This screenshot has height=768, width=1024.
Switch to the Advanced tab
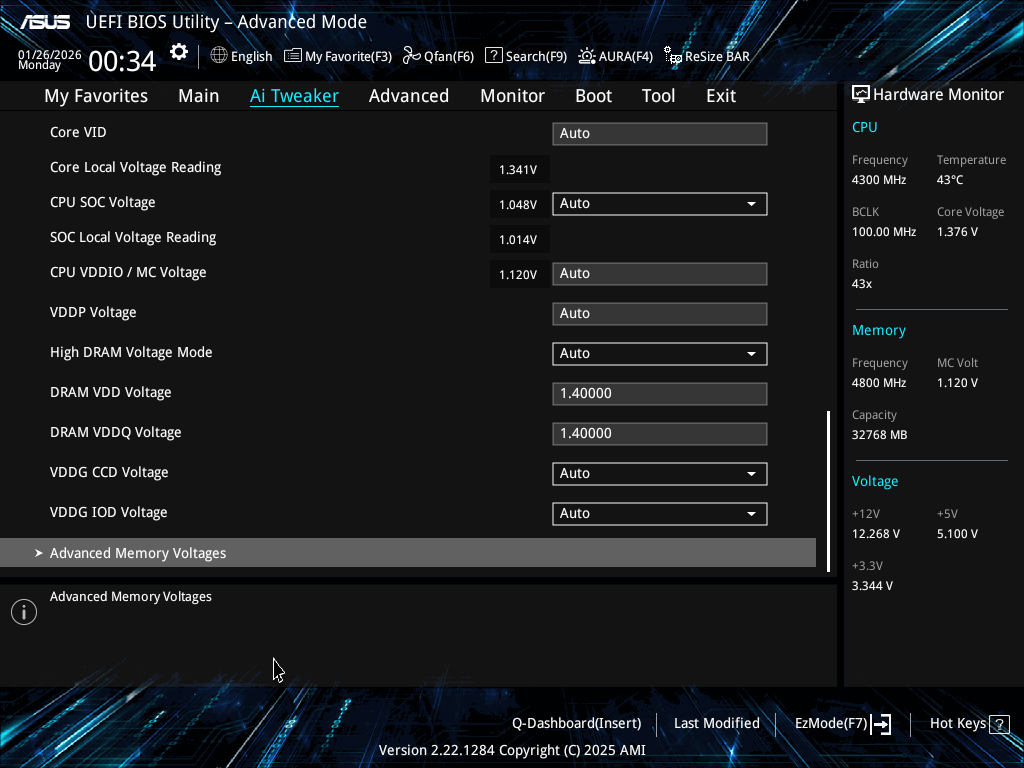(408, 96)
